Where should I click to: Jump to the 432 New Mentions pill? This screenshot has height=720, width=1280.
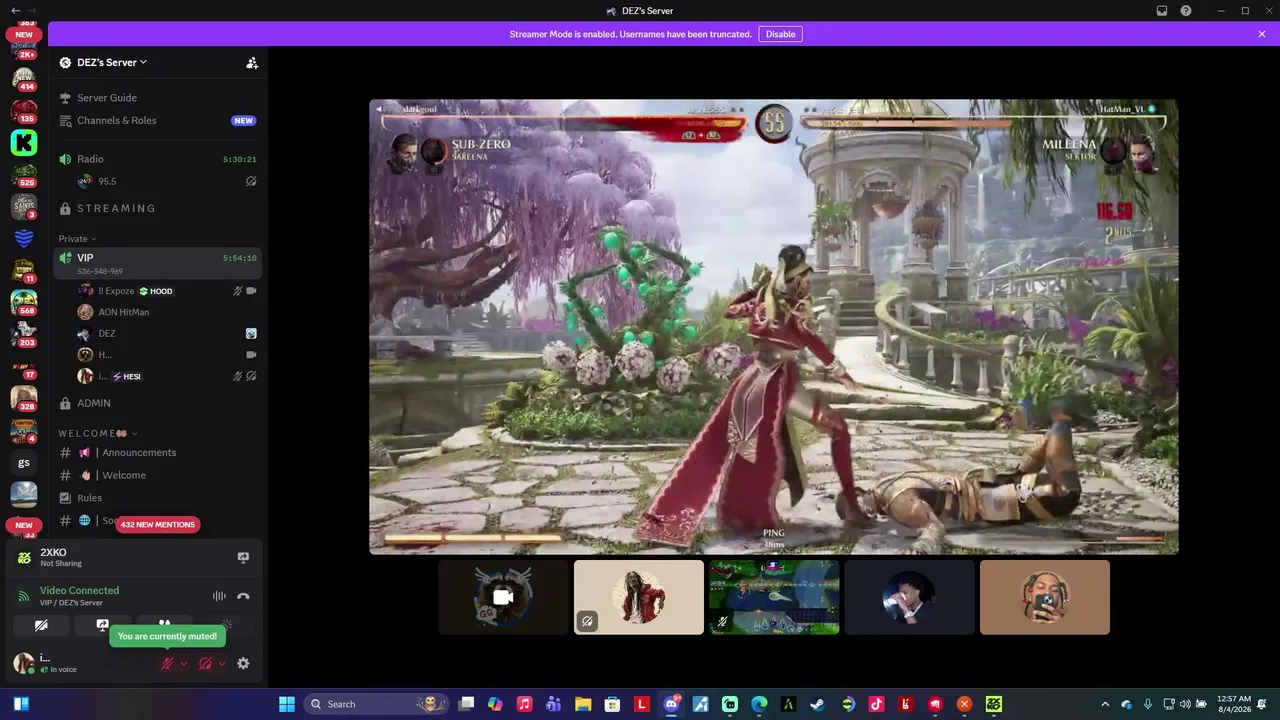point(158,525)
